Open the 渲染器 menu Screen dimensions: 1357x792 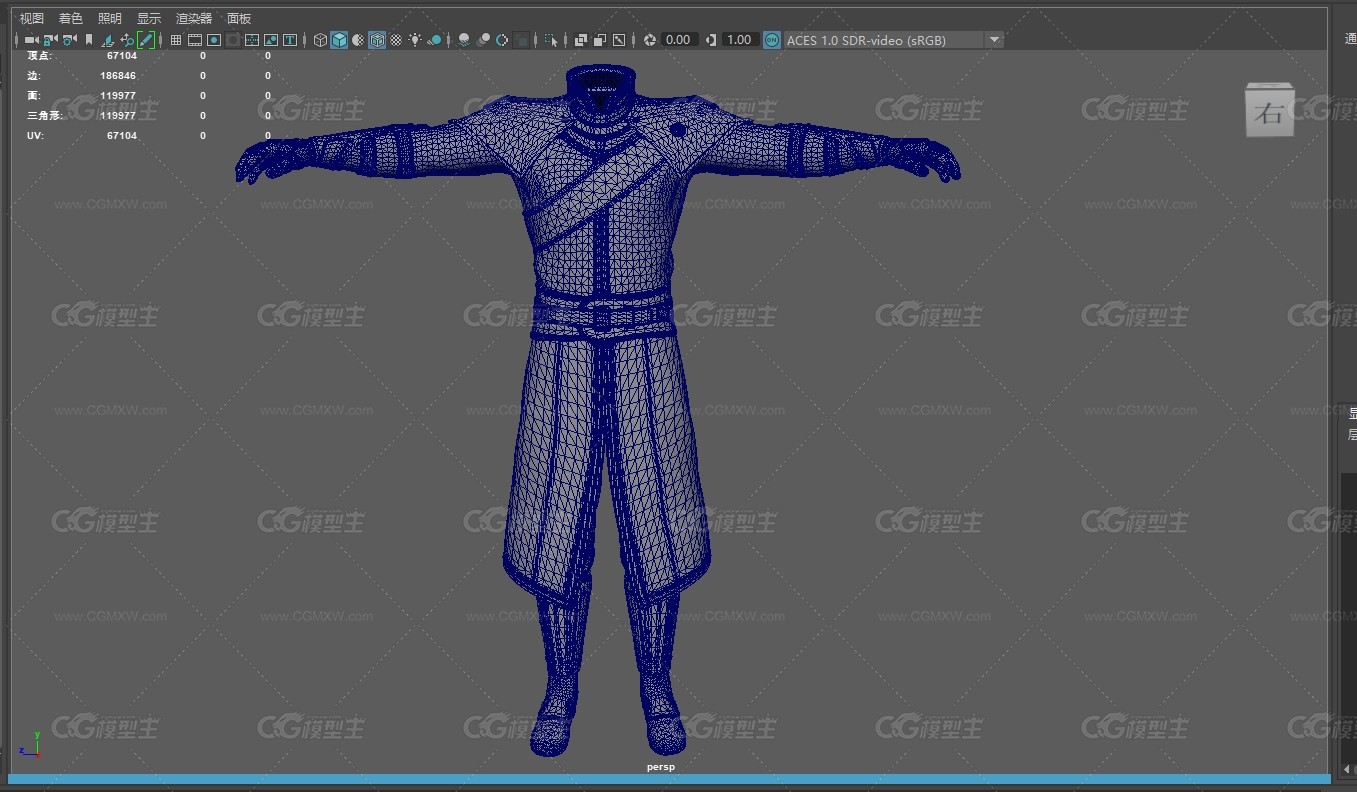pyautogui.click(x=194, y=18)
